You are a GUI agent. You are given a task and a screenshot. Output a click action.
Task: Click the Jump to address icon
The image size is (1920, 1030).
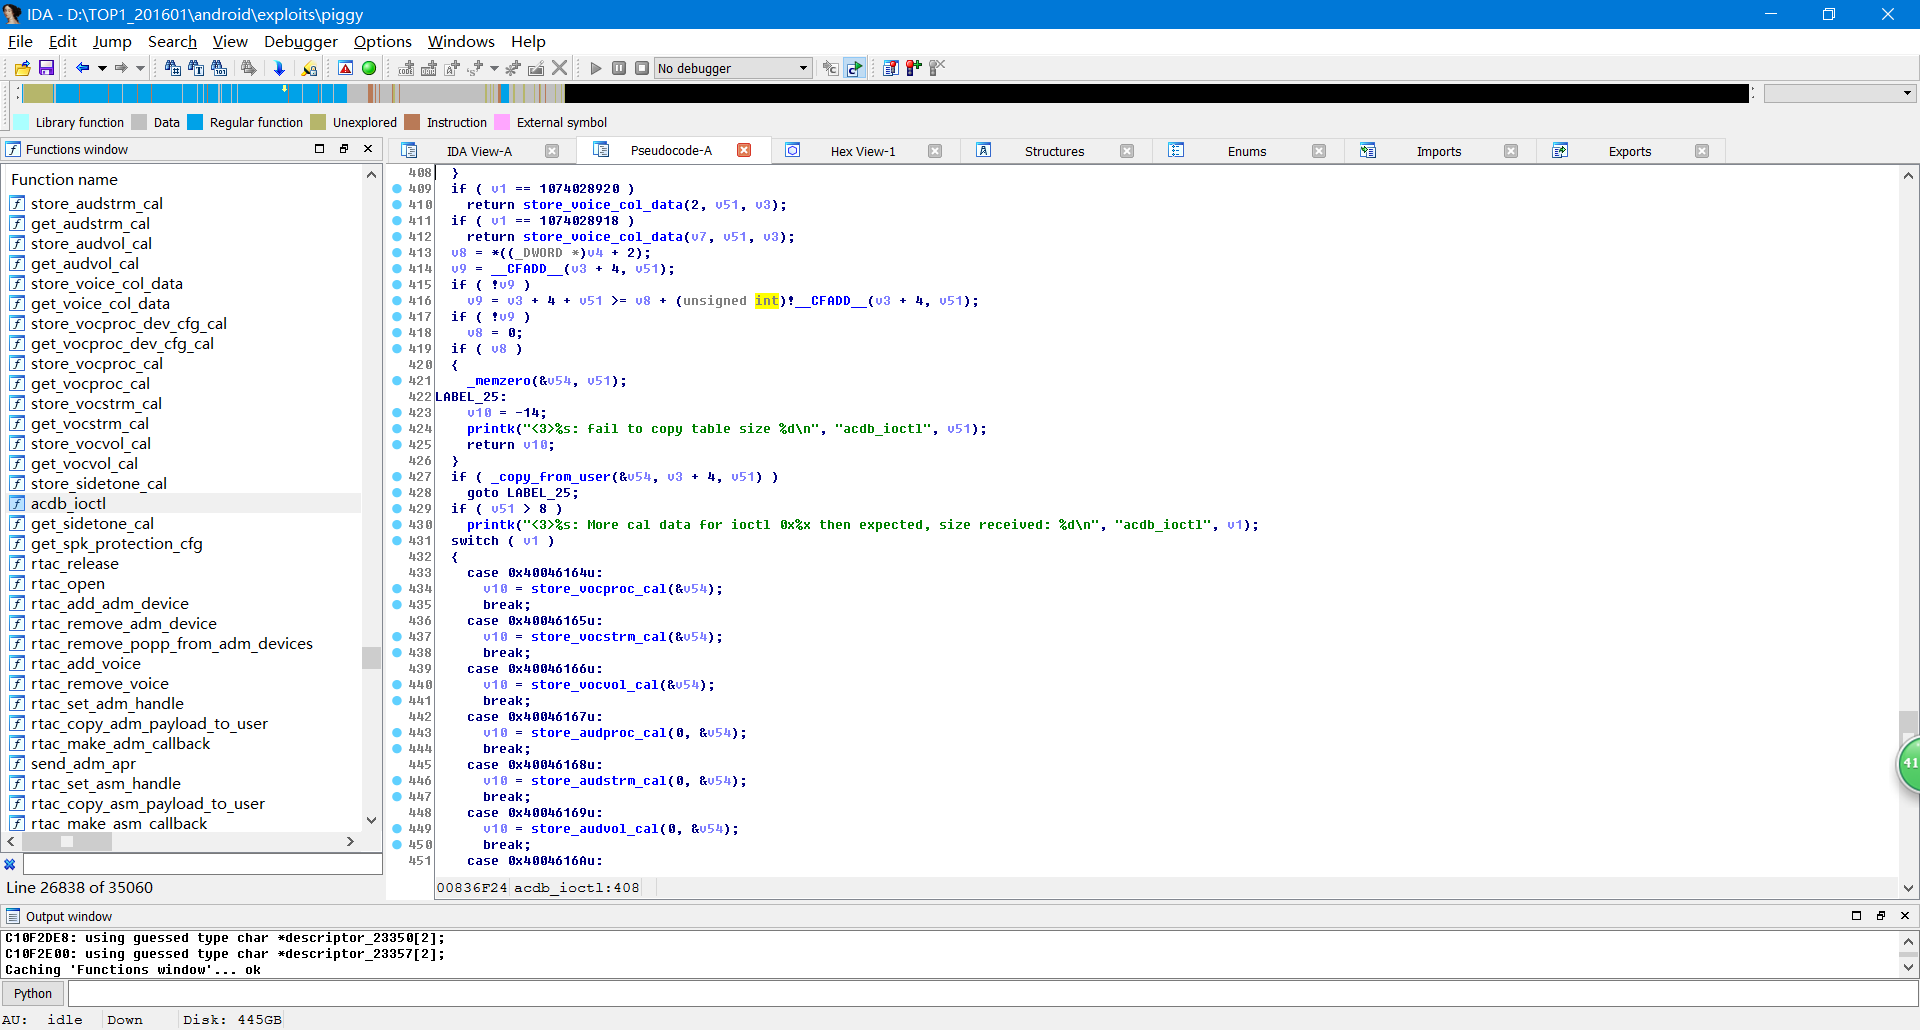(279, 68)
